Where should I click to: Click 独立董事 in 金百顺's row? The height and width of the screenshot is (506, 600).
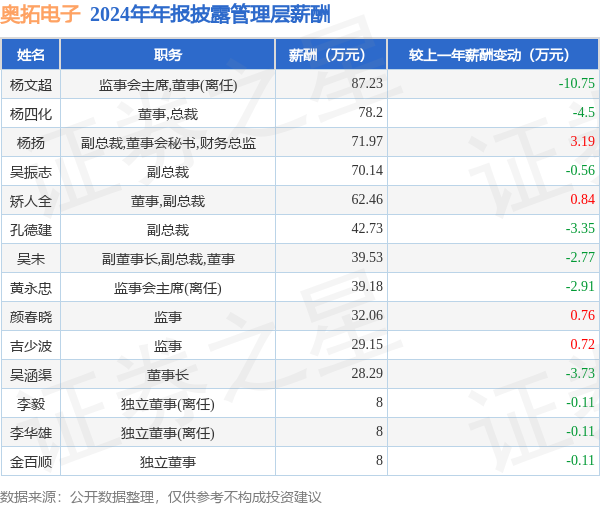[x=168, y=462]
